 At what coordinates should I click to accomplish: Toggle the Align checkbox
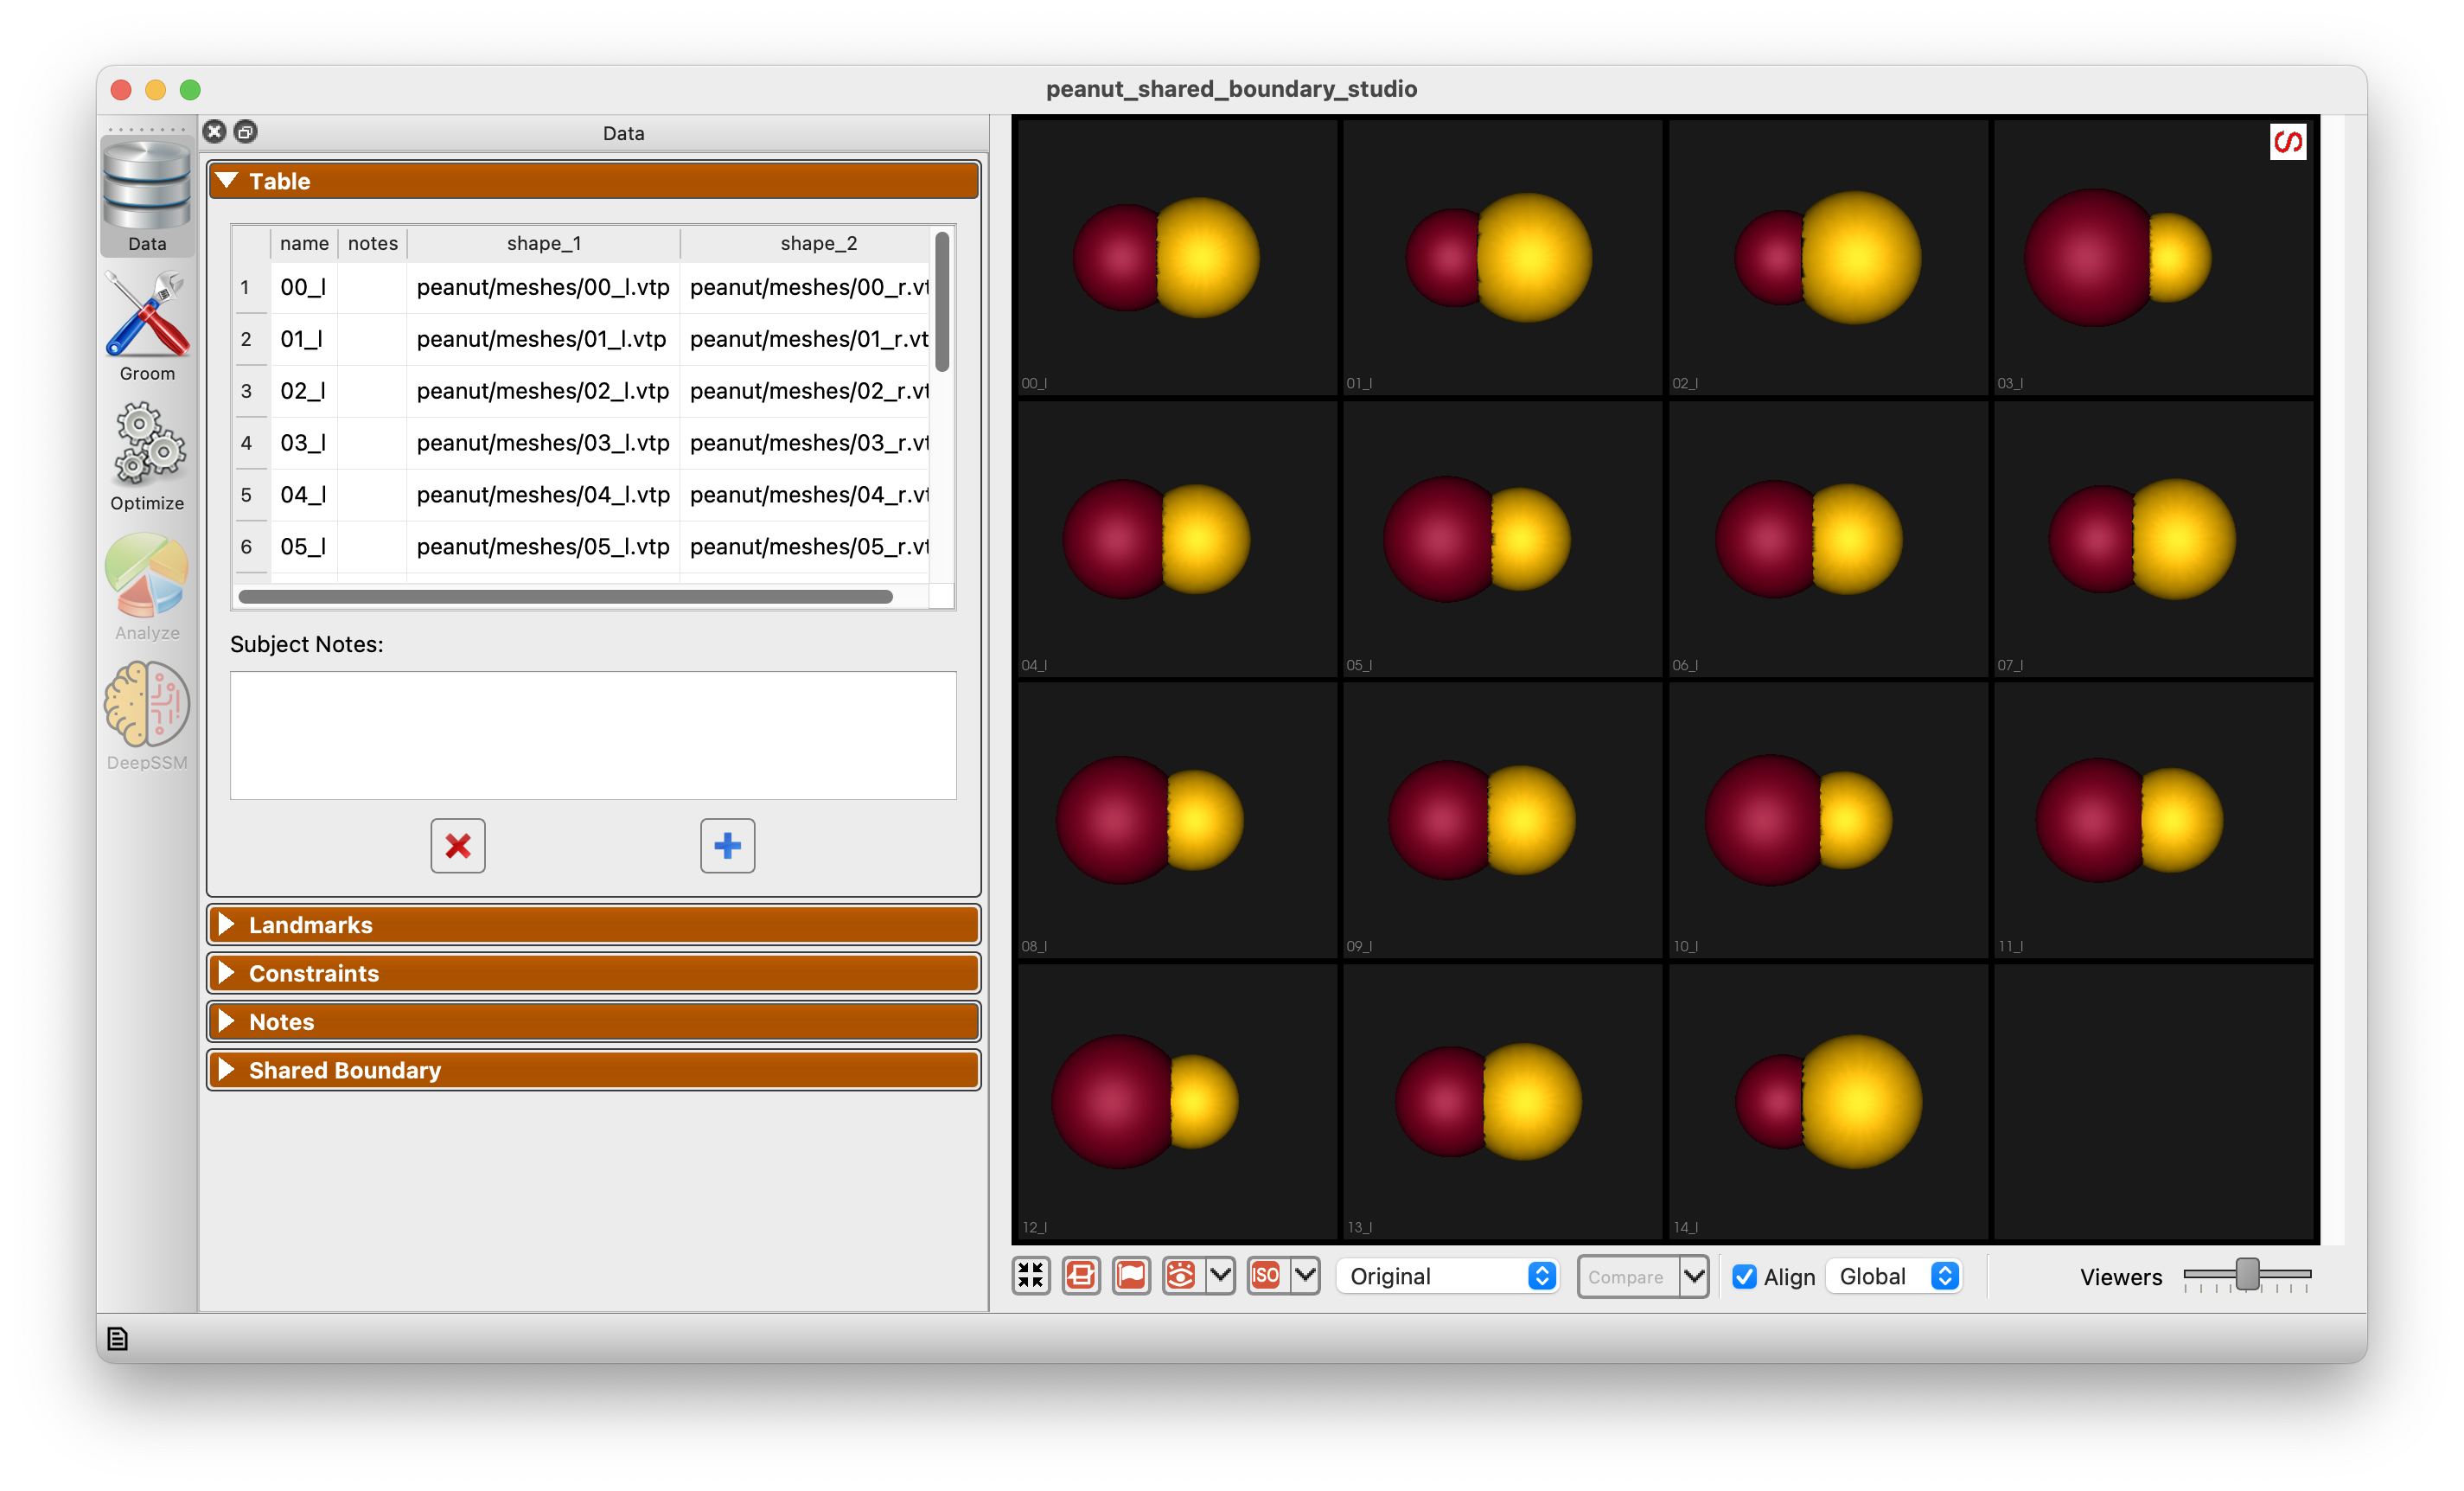(1744, 1277)
